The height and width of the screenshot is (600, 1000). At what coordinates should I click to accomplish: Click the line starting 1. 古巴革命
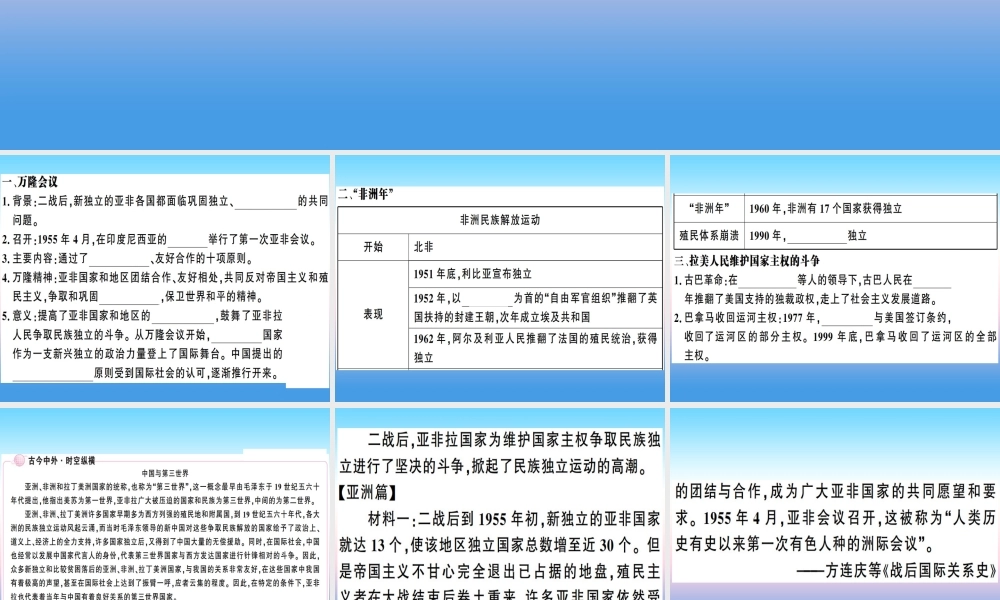pyautogui.click(x=812, y=280)
